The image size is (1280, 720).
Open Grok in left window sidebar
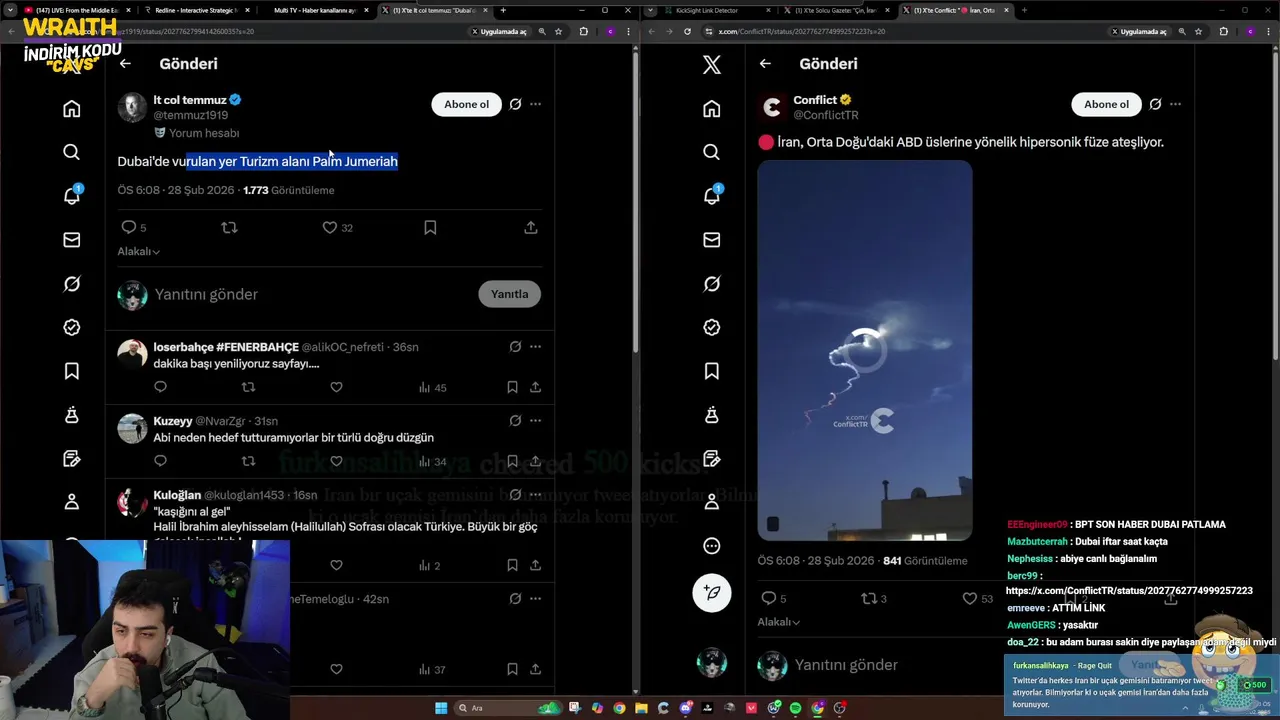point(72,284)
